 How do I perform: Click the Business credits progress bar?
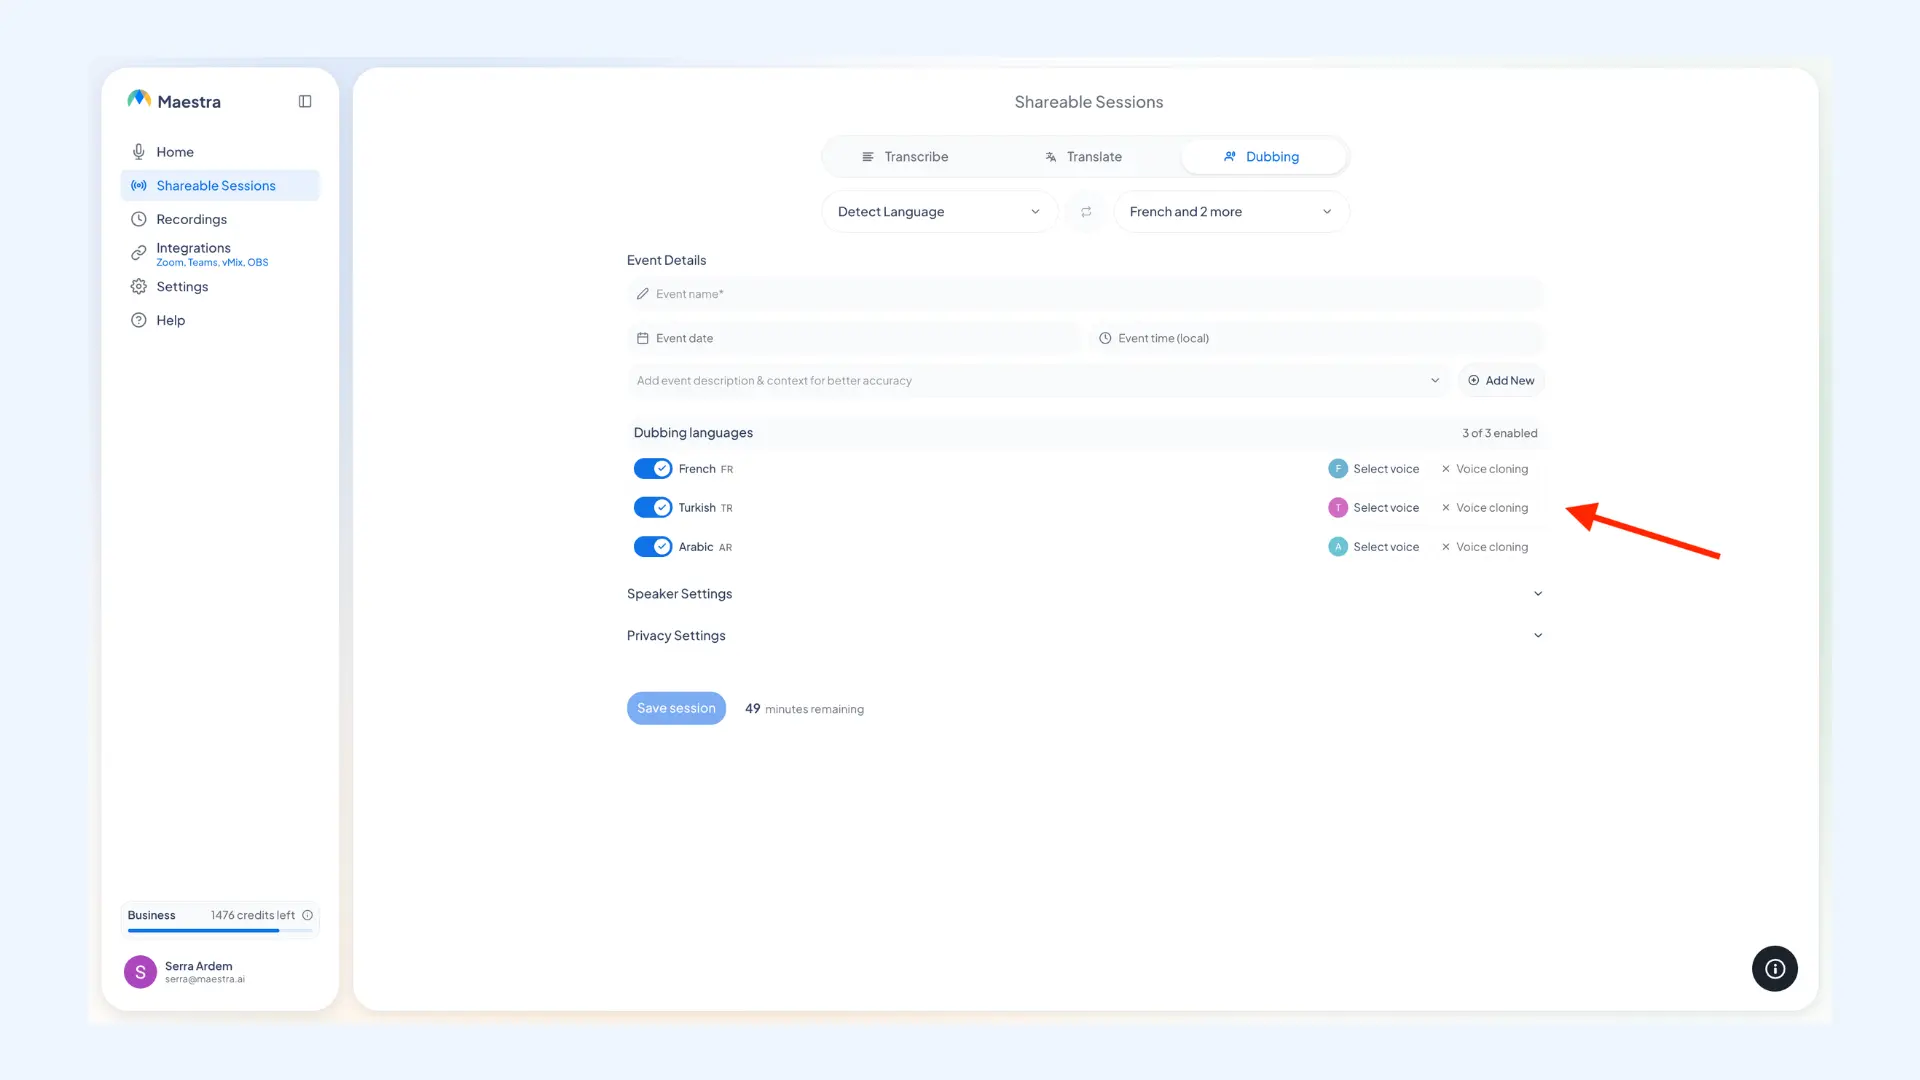(x=220, y=930)
